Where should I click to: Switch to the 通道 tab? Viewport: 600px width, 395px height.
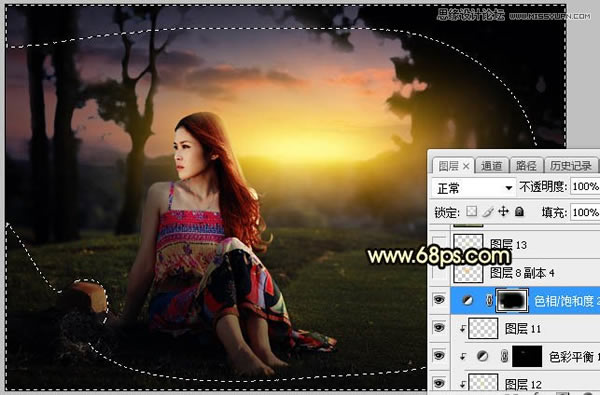point(491,166)
